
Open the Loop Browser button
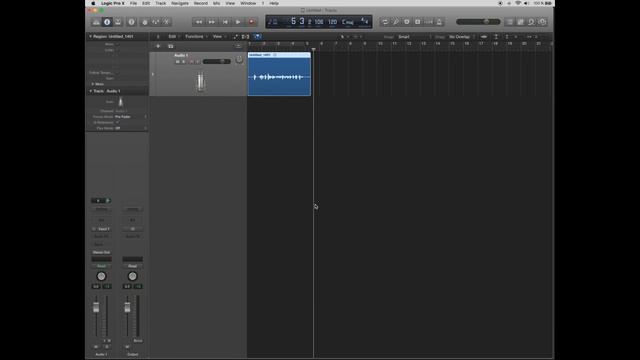(531, 22)
